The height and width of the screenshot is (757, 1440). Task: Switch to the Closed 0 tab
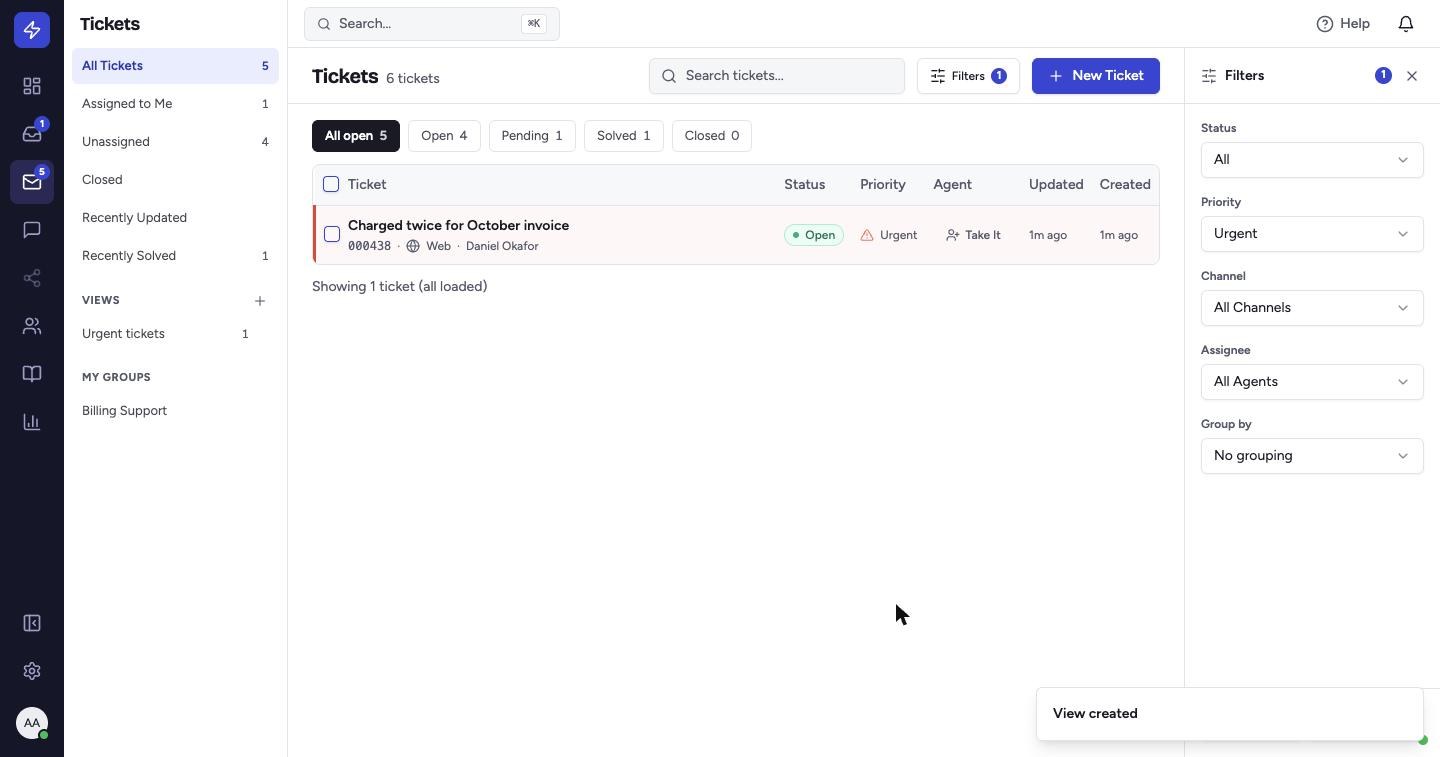point(712,136)
